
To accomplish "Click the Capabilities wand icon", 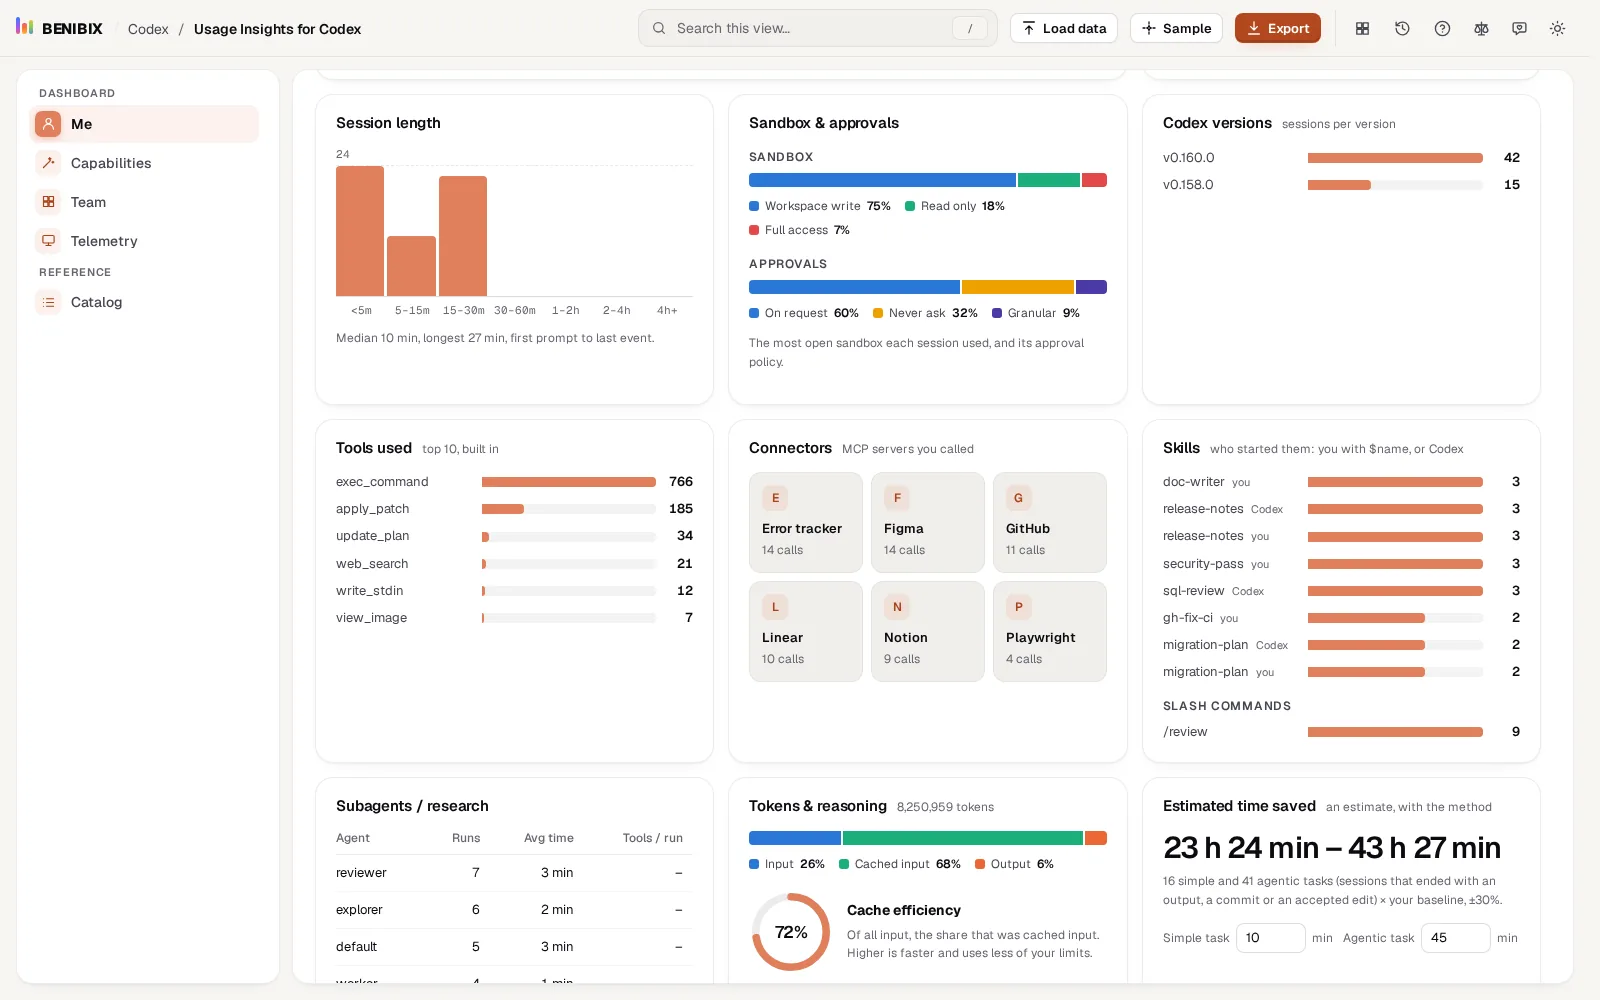I will click(48, 163).
